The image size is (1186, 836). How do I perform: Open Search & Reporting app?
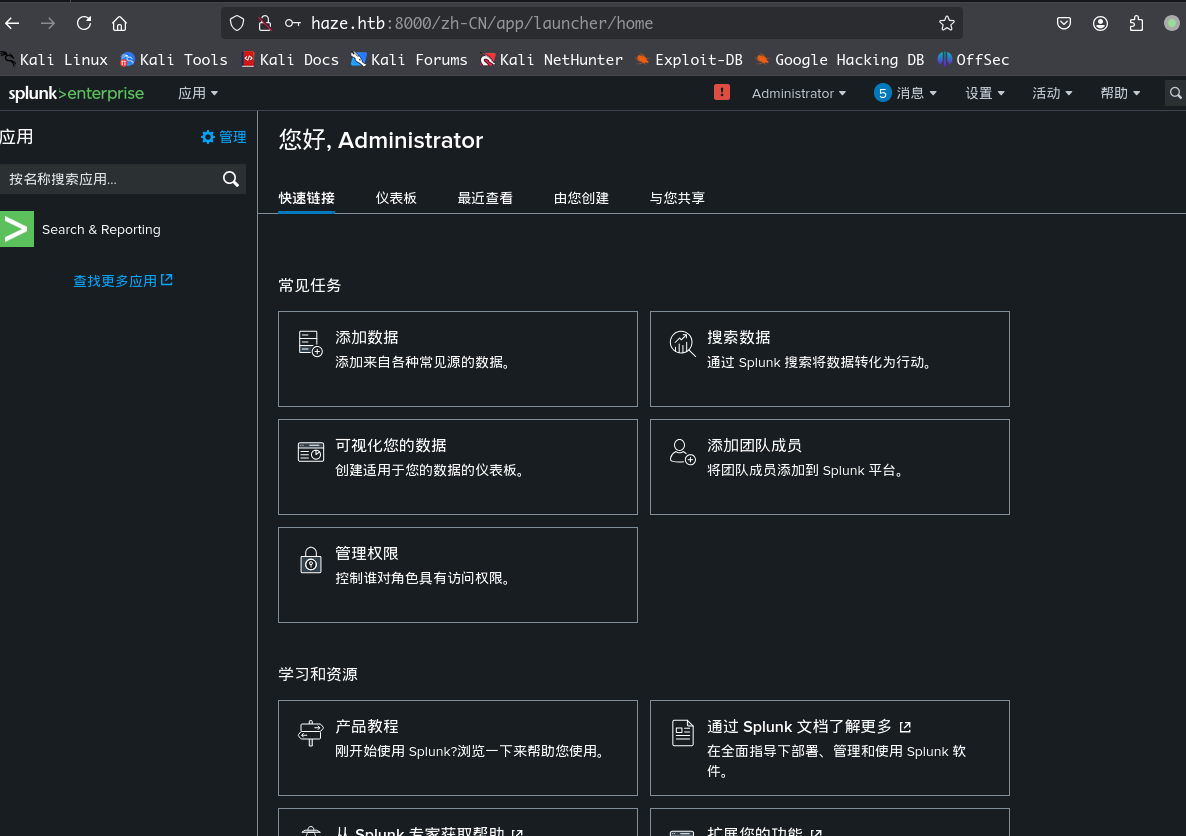coord(101,229)
